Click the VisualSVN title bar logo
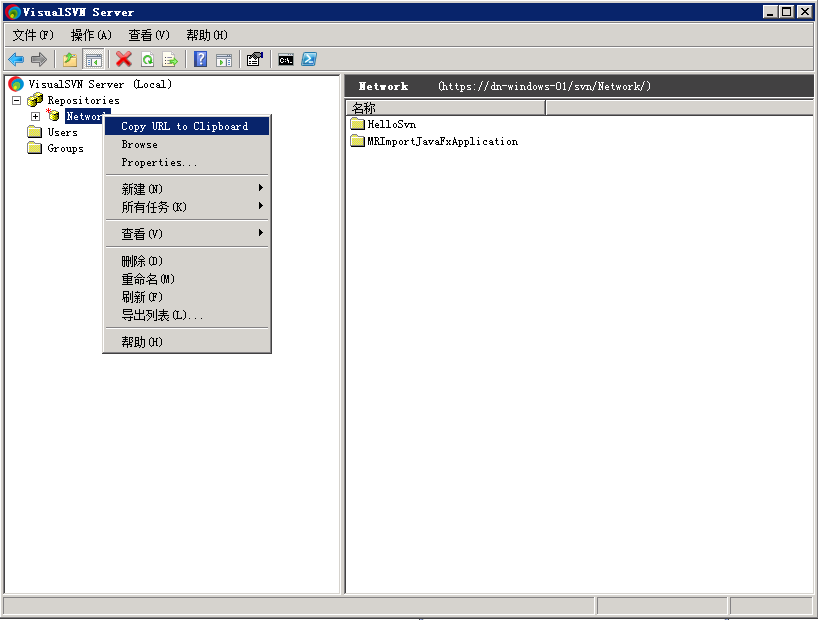Image resolution: width=818 pixels, height=620 pixels. 13,12
